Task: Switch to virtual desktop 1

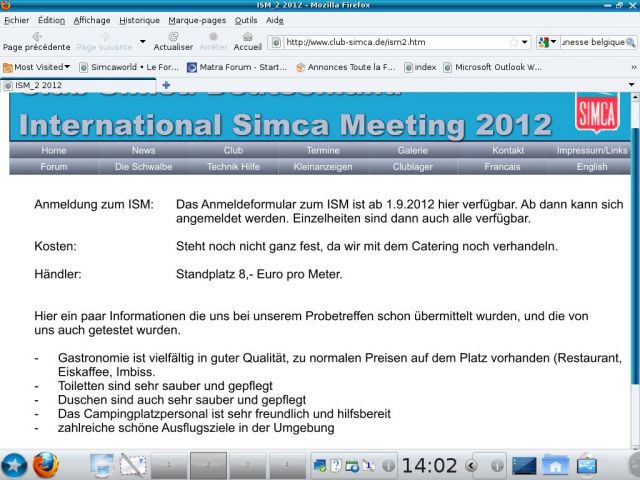Action: pos(169,465)
